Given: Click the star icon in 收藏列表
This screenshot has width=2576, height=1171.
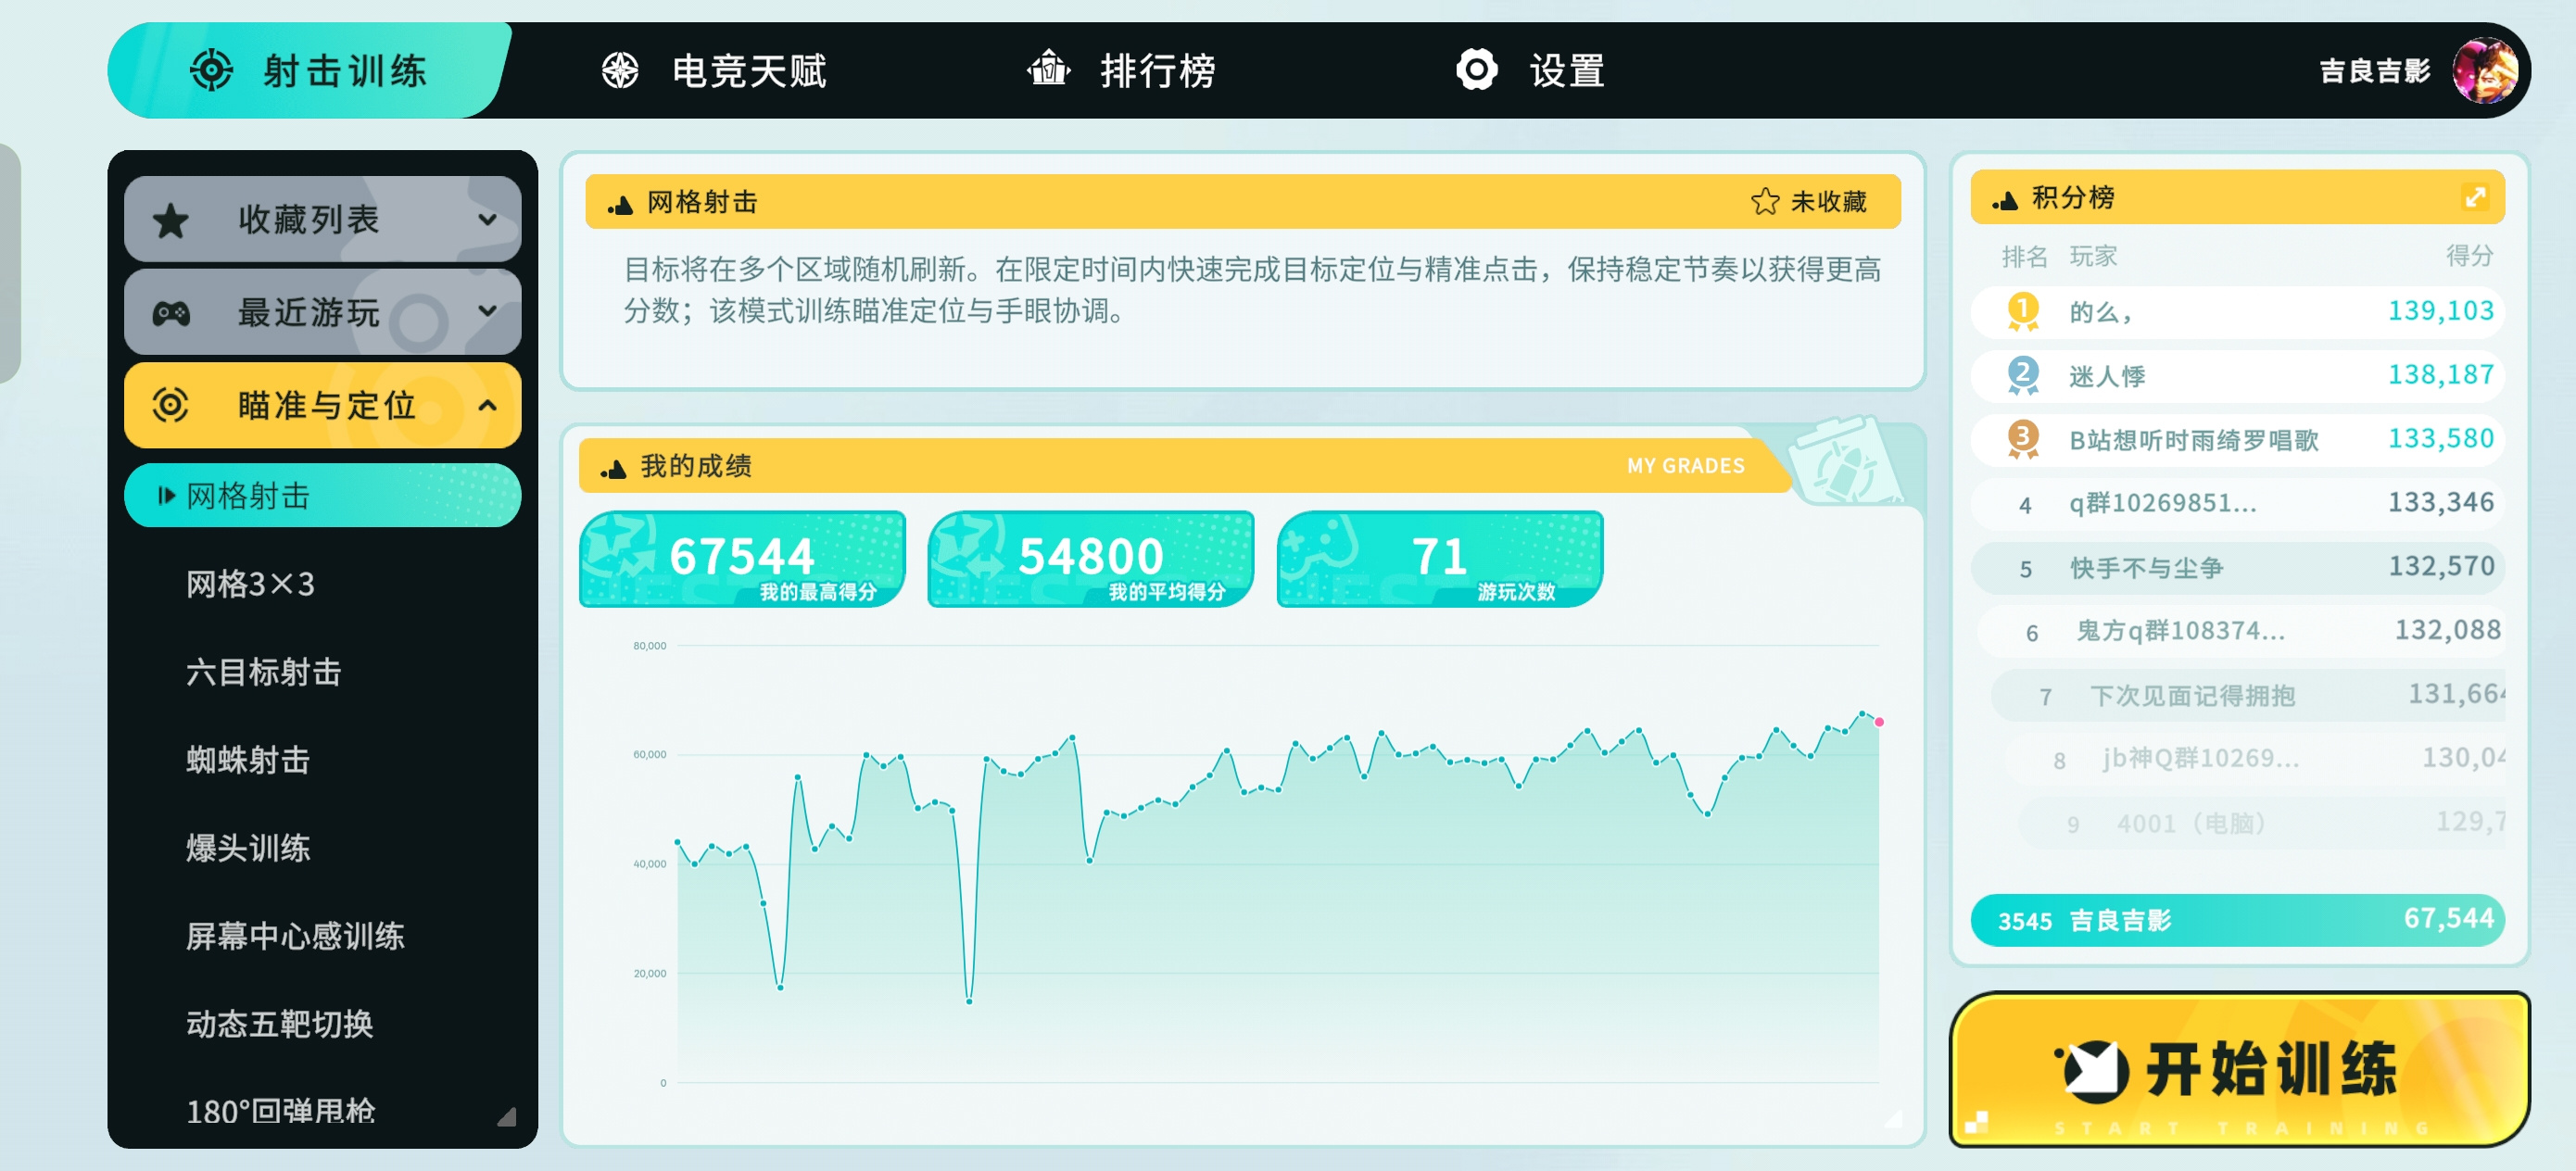Looking at the screenshot, I should pyautogui.click(x=171, y=220).
